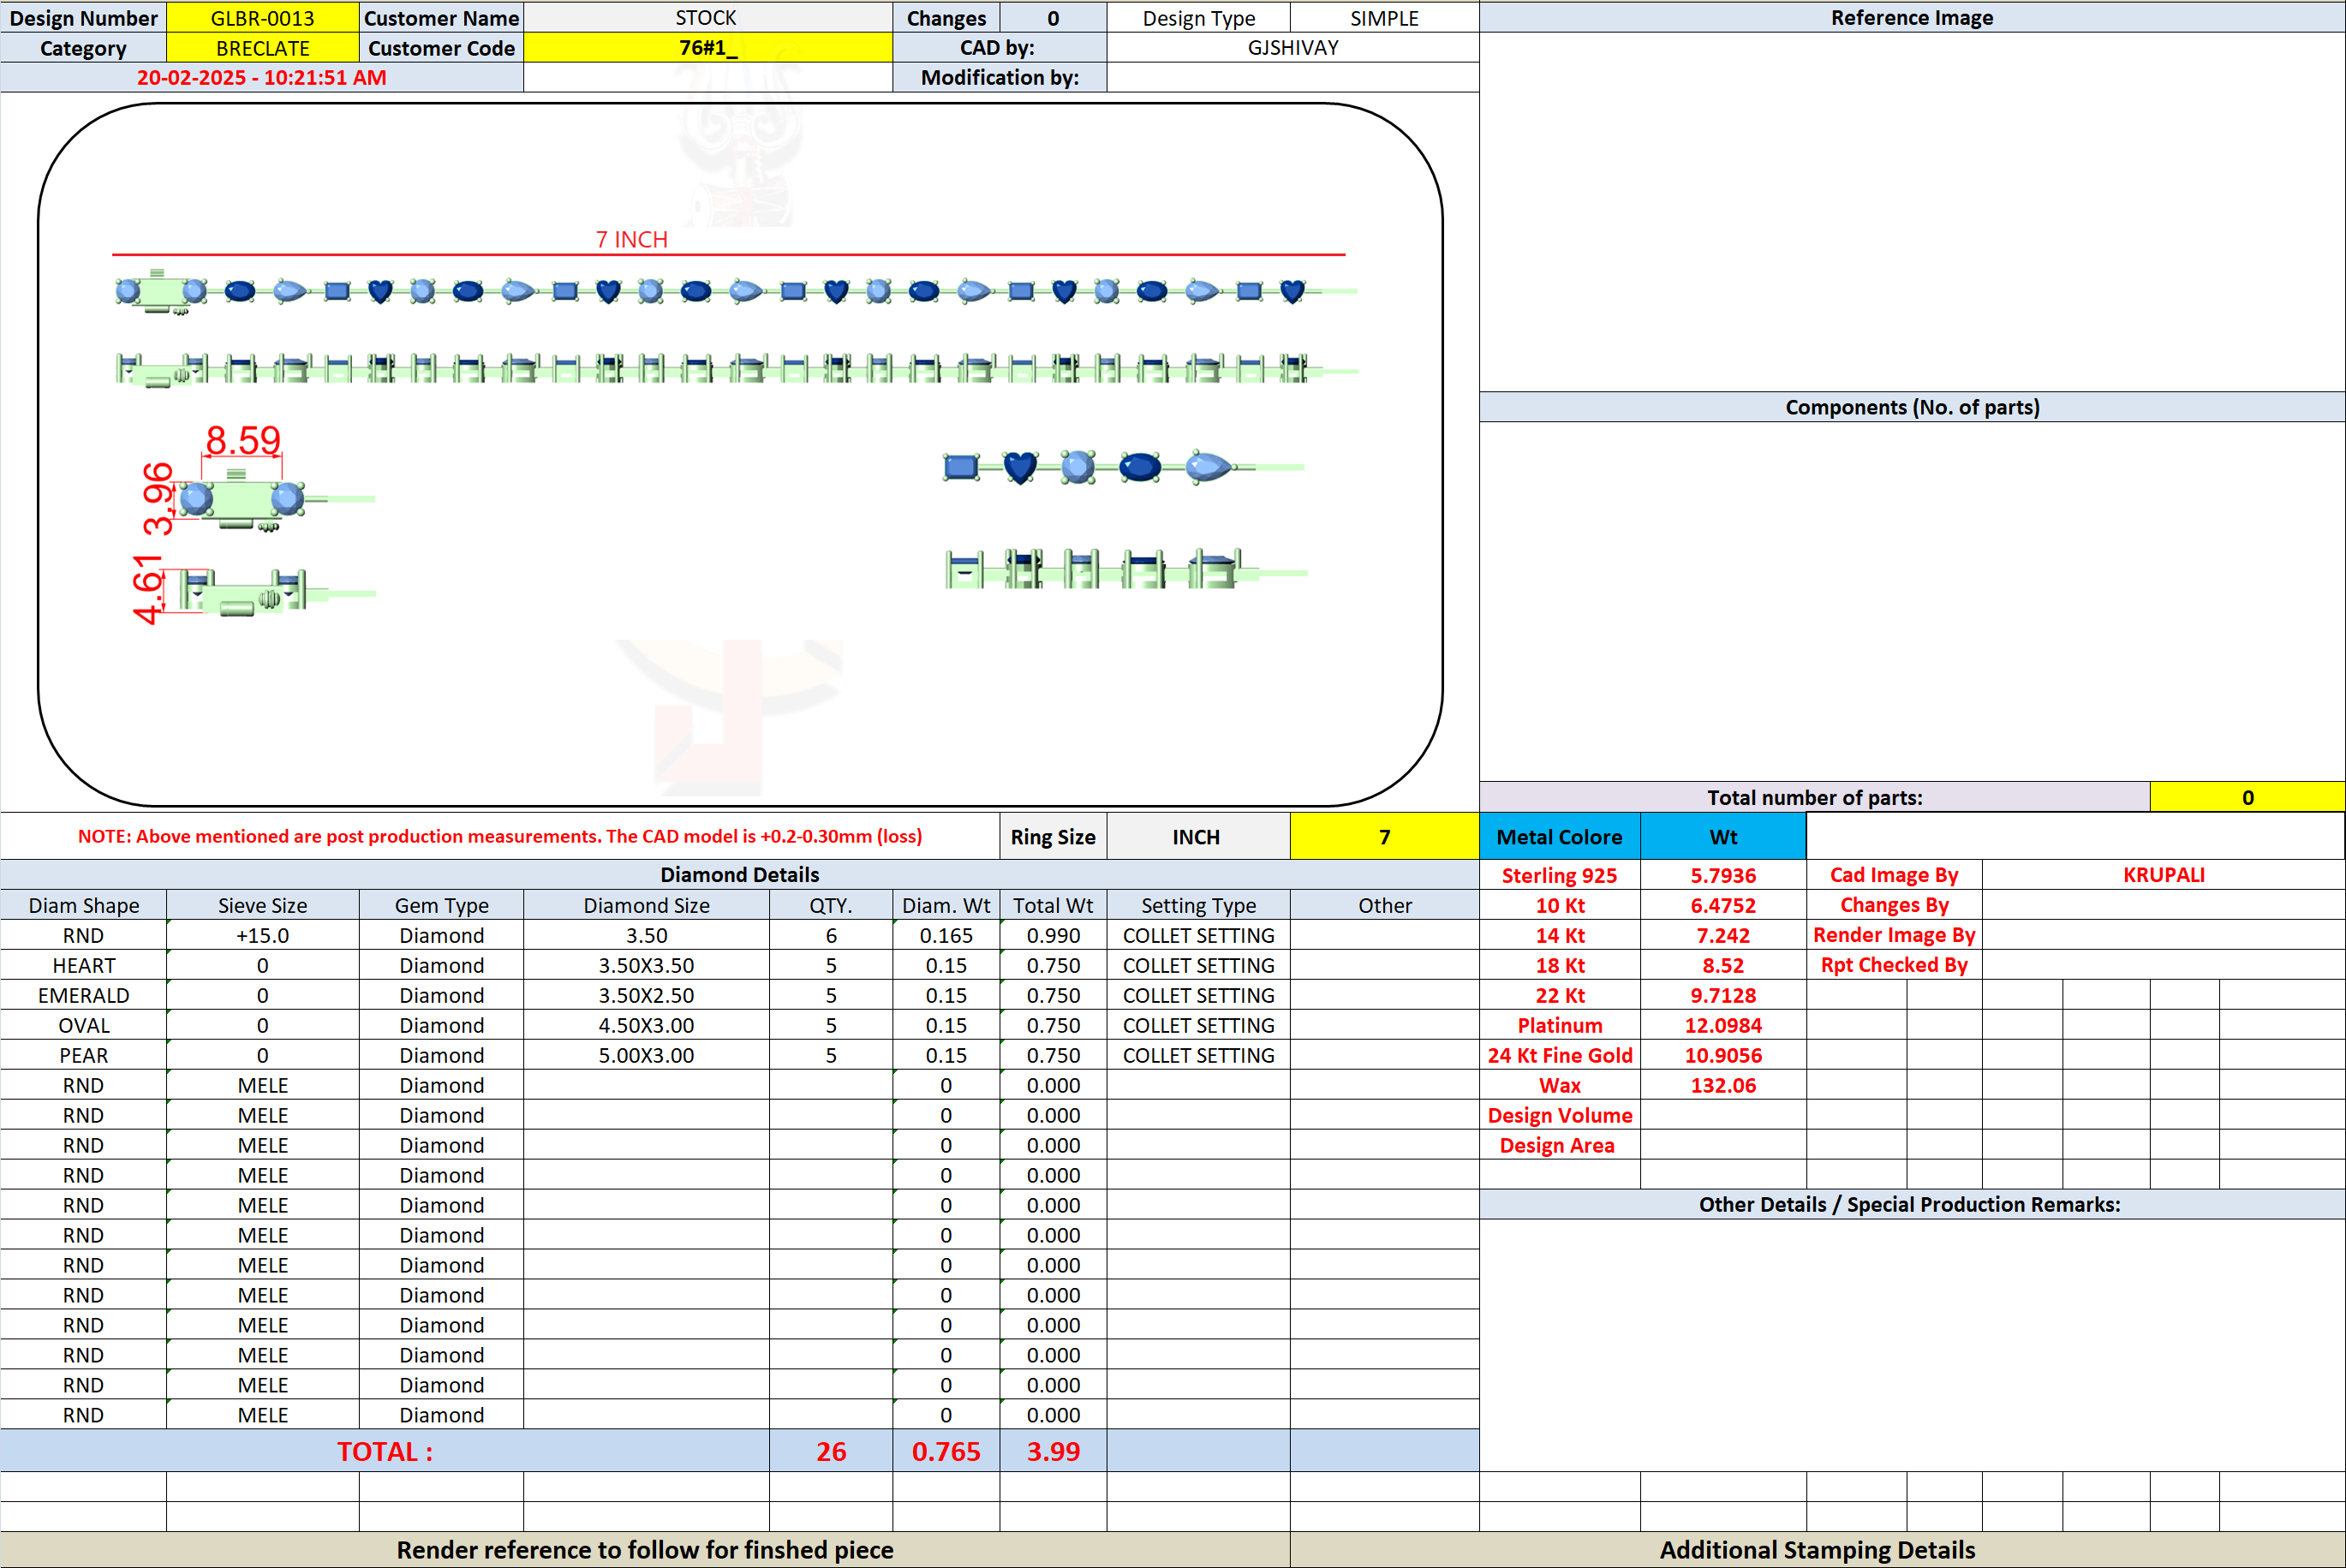Screen dimensions: 2346x1568
Task: Select the 10 Kt weight 6.4752
Action: (x=1723, y=905)
